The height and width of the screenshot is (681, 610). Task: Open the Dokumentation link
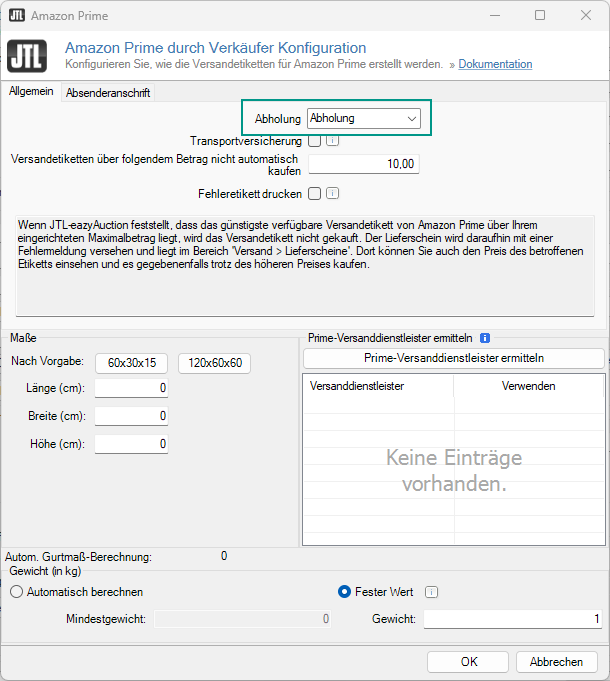point(495,64)
